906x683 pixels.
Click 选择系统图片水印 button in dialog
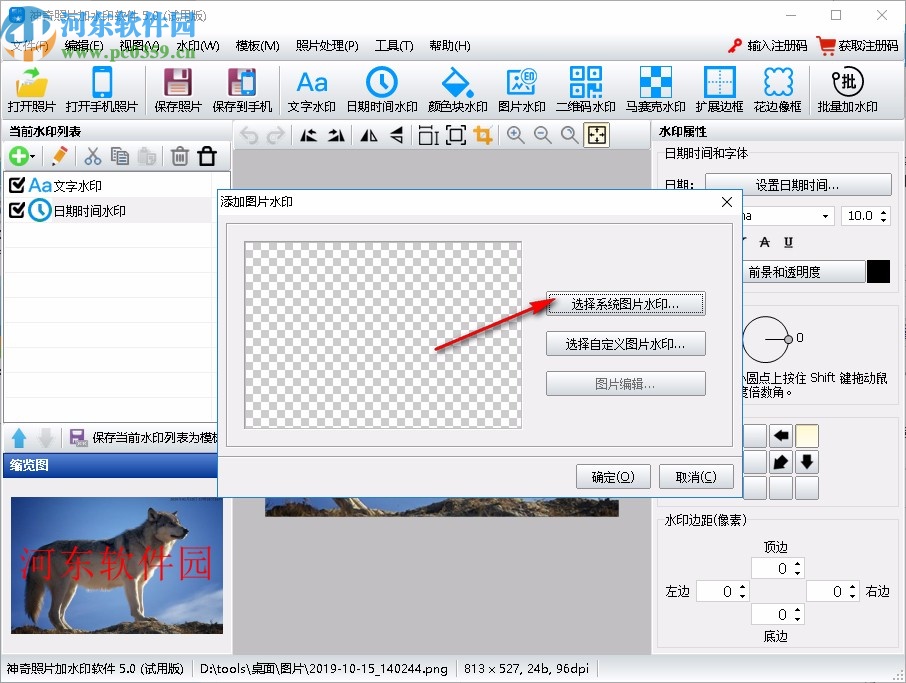[x=626, y=303]
